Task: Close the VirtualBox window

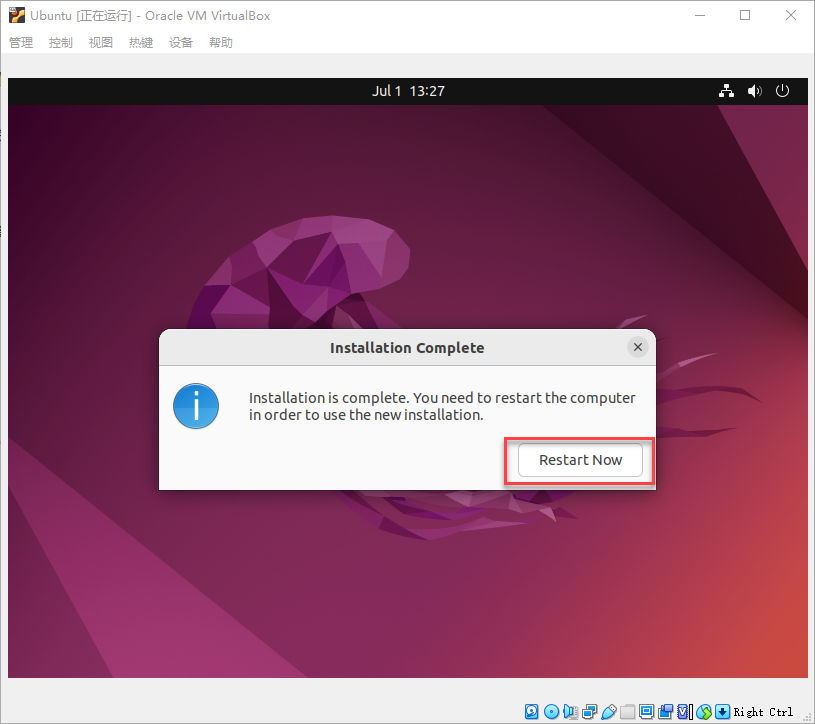Action: pos(791,15)
